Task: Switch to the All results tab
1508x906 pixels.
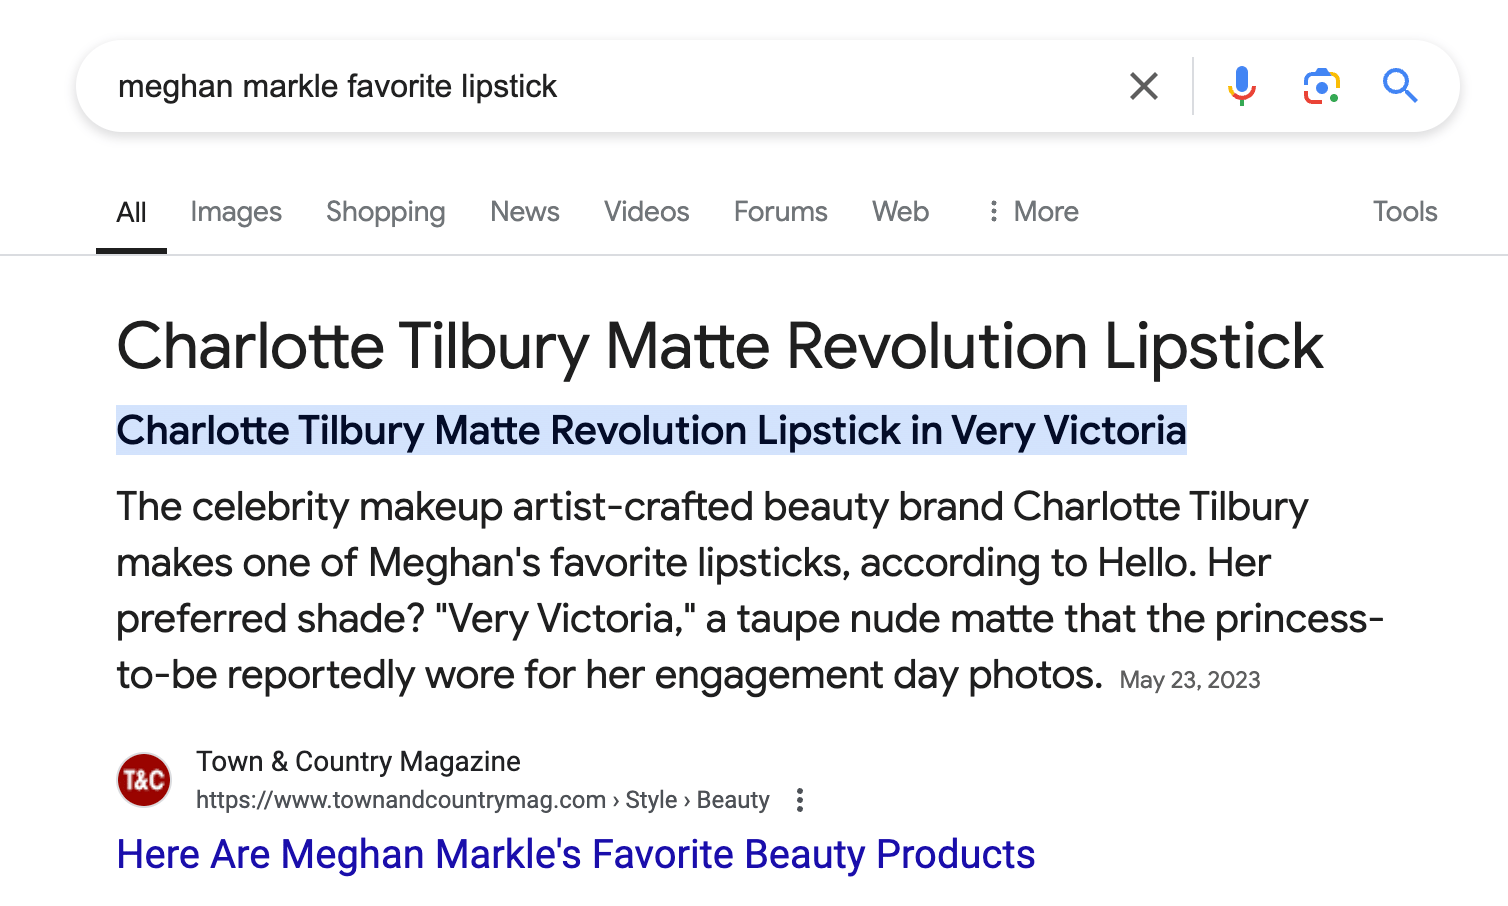Action: tap(131, 212)
